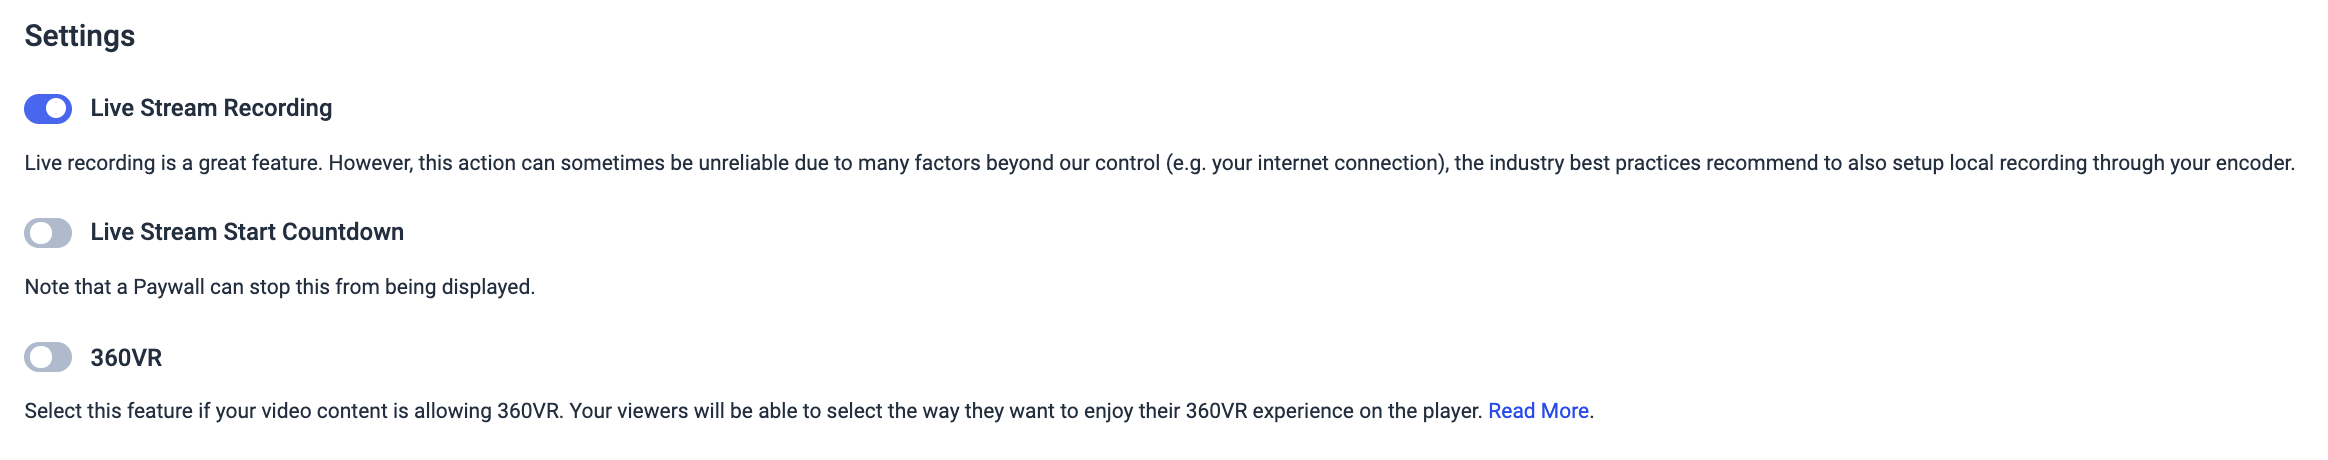Click the word 'unreliable' in the recording description

click(744, 163)
